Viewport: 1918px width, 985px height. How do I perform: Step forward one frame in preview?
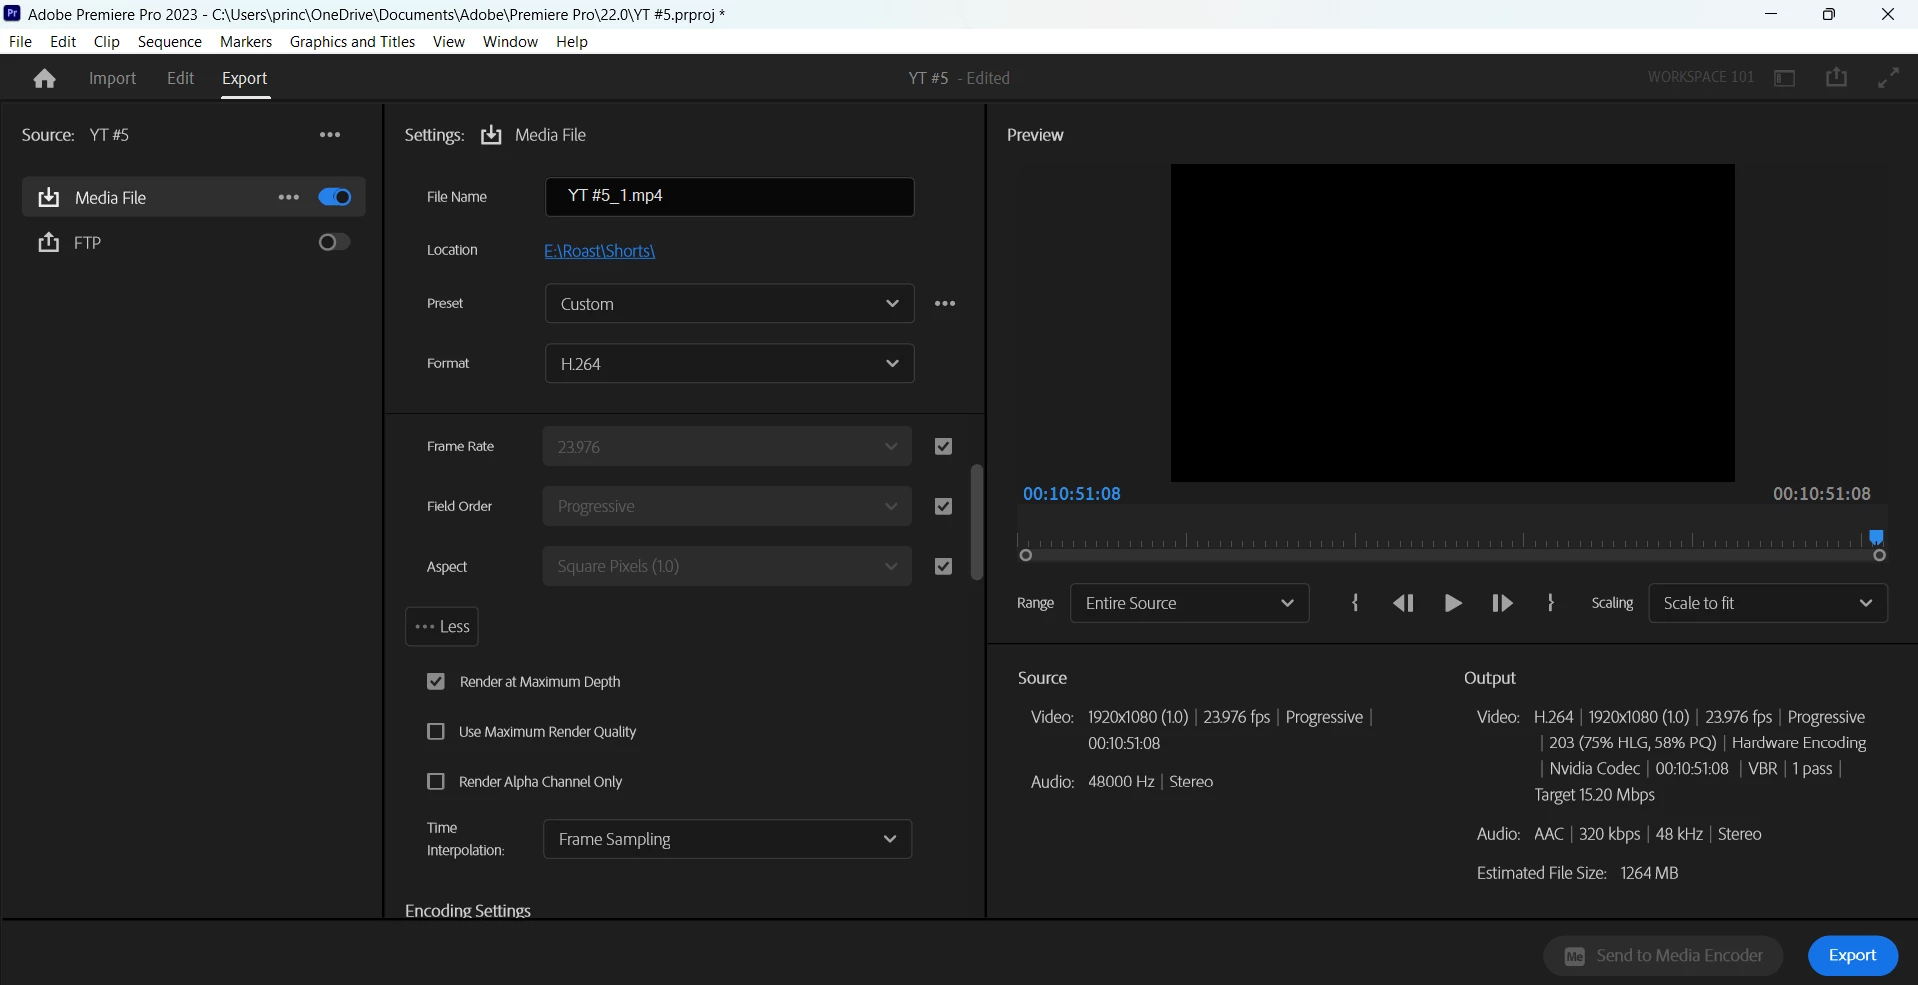[x=1502, y=603]
